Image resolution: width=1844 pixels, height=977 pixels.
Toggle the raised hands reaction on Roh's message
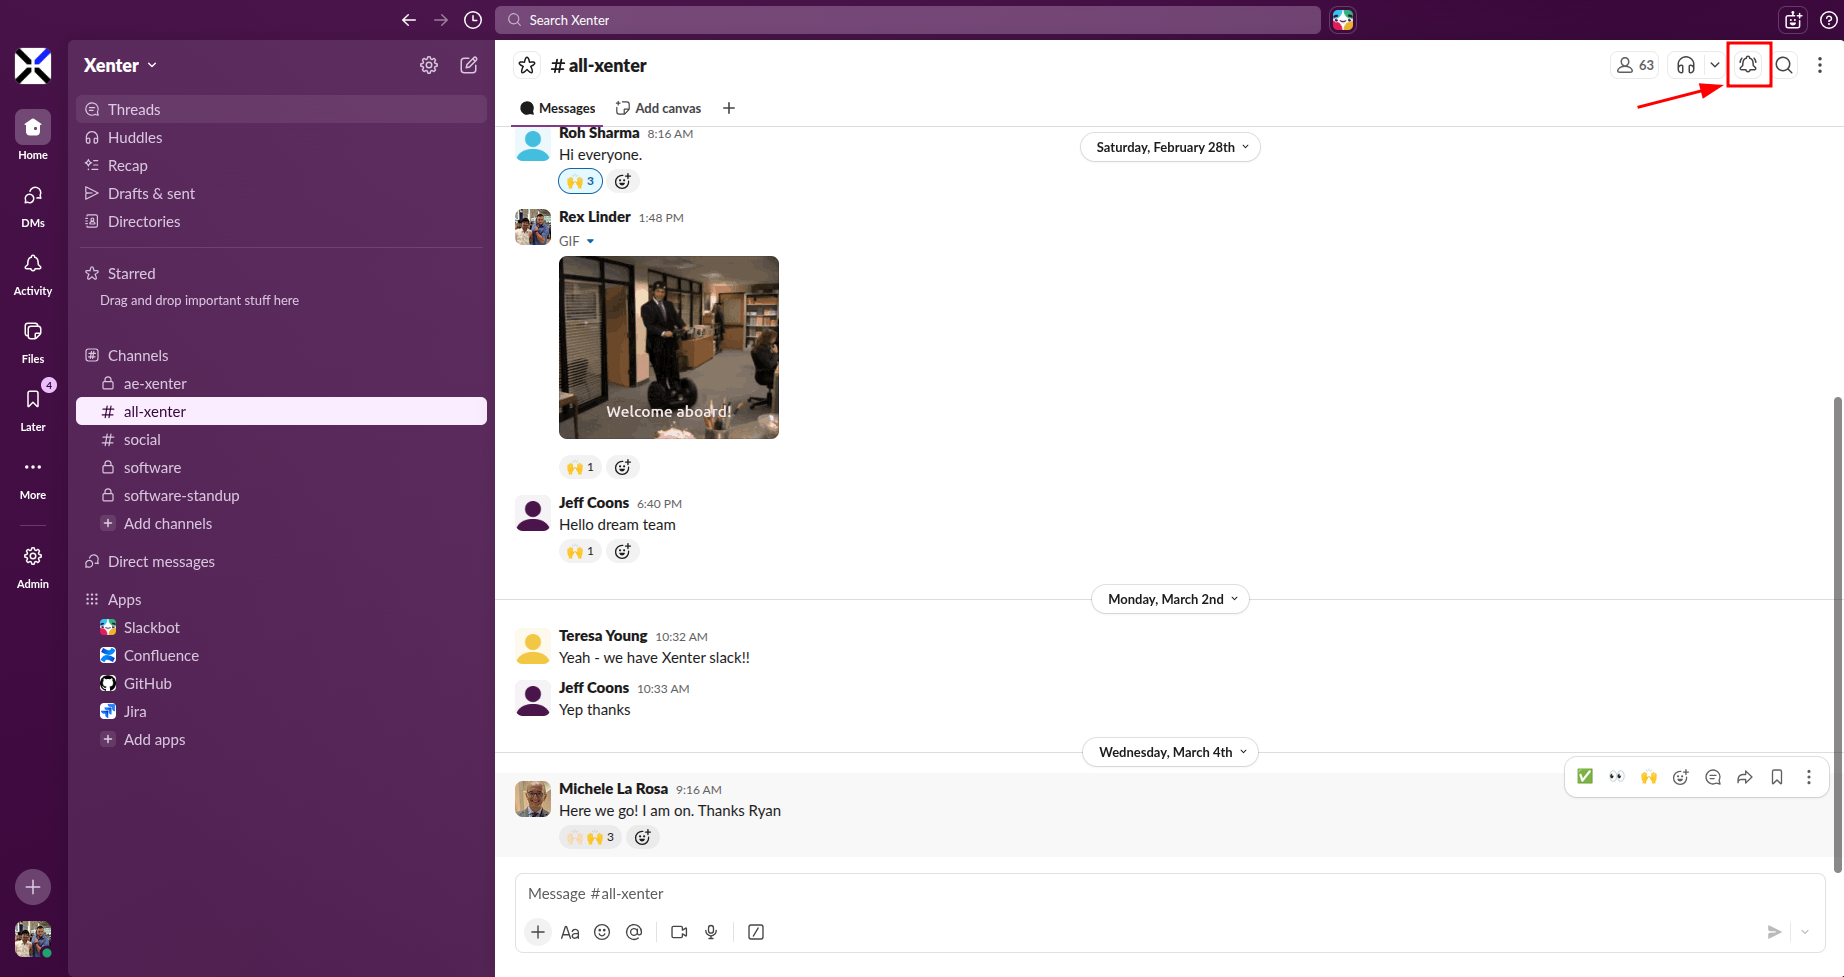click(580, 181)
